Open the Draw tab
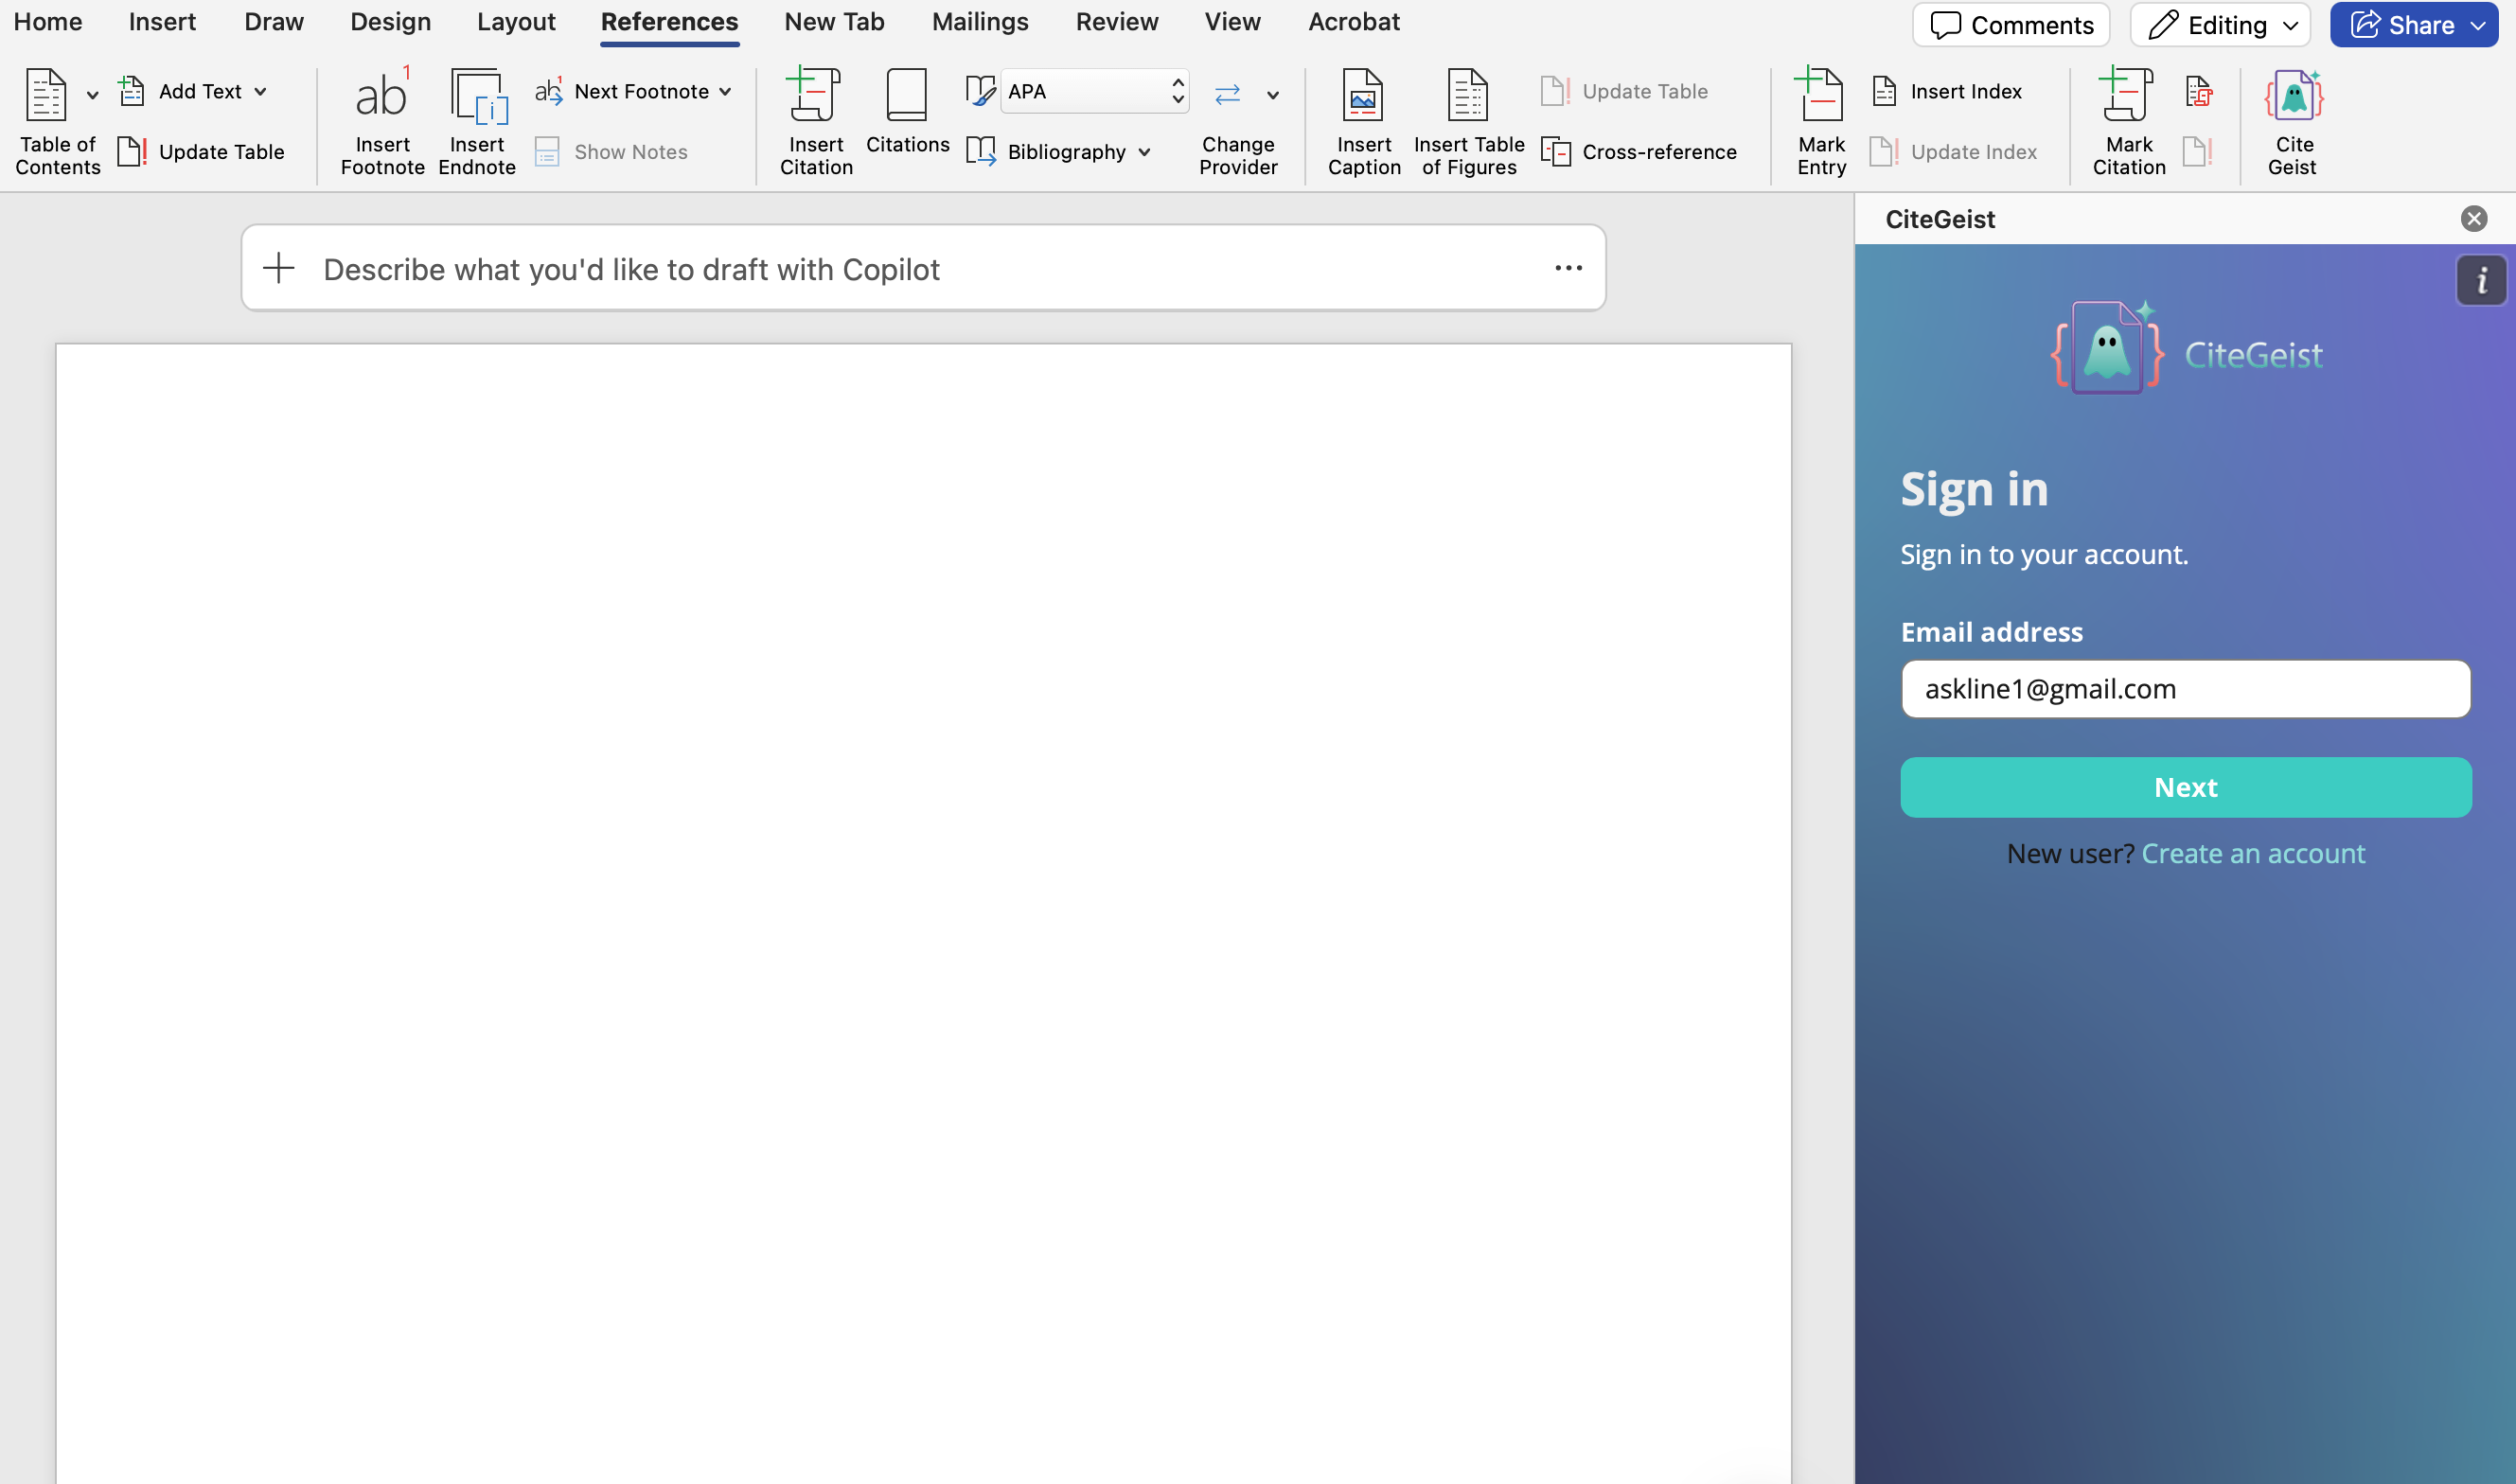This screenshot has height=1484, width=2516. 274,22
